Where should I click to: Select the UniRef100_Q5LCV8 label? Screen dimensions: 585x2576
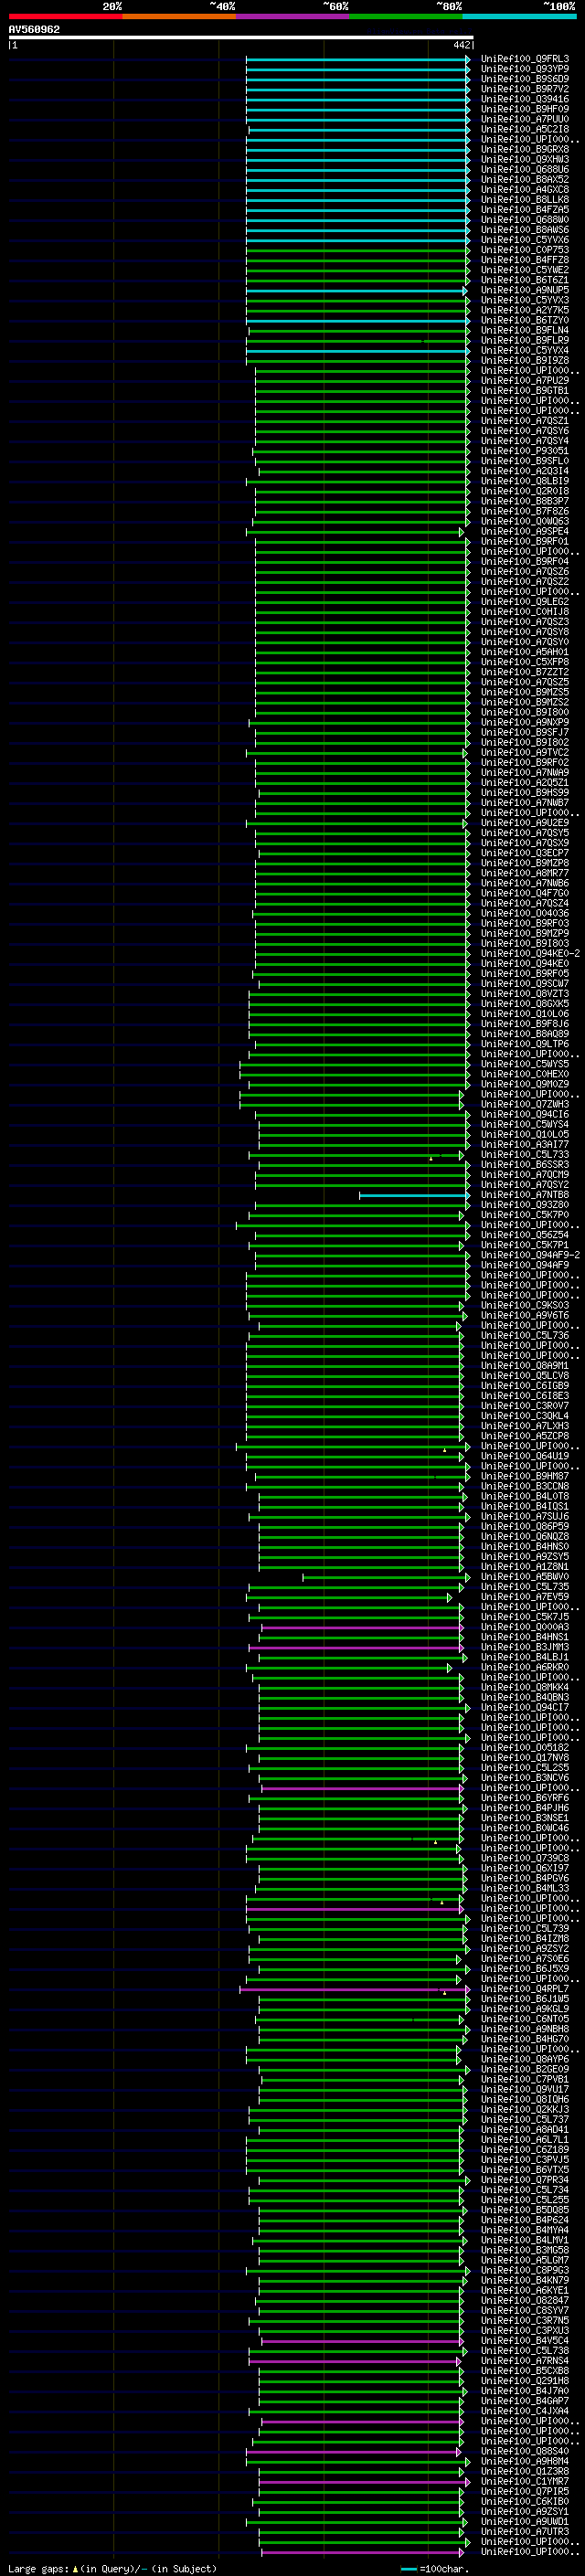point(525,1376)
